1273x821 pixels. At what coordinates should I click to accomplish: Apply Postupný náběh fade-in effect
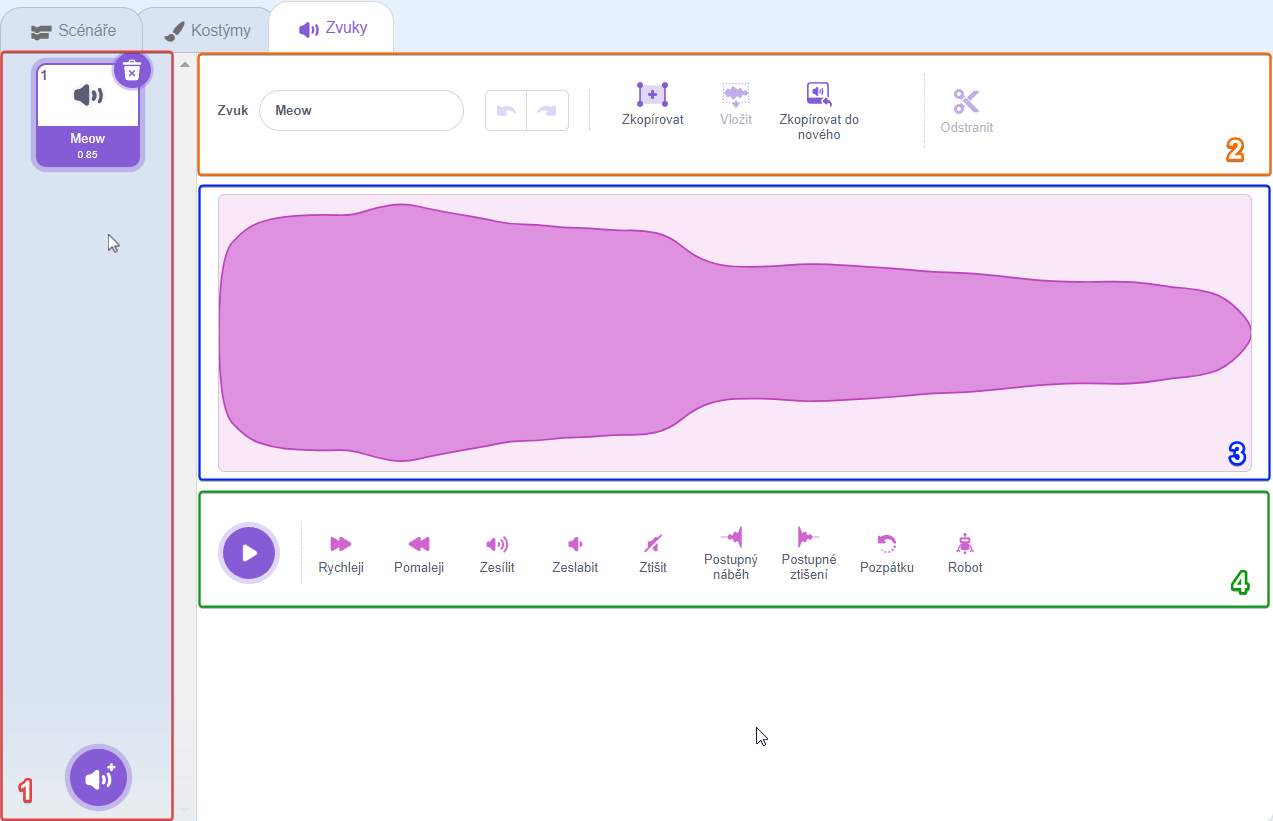[732, 537]
